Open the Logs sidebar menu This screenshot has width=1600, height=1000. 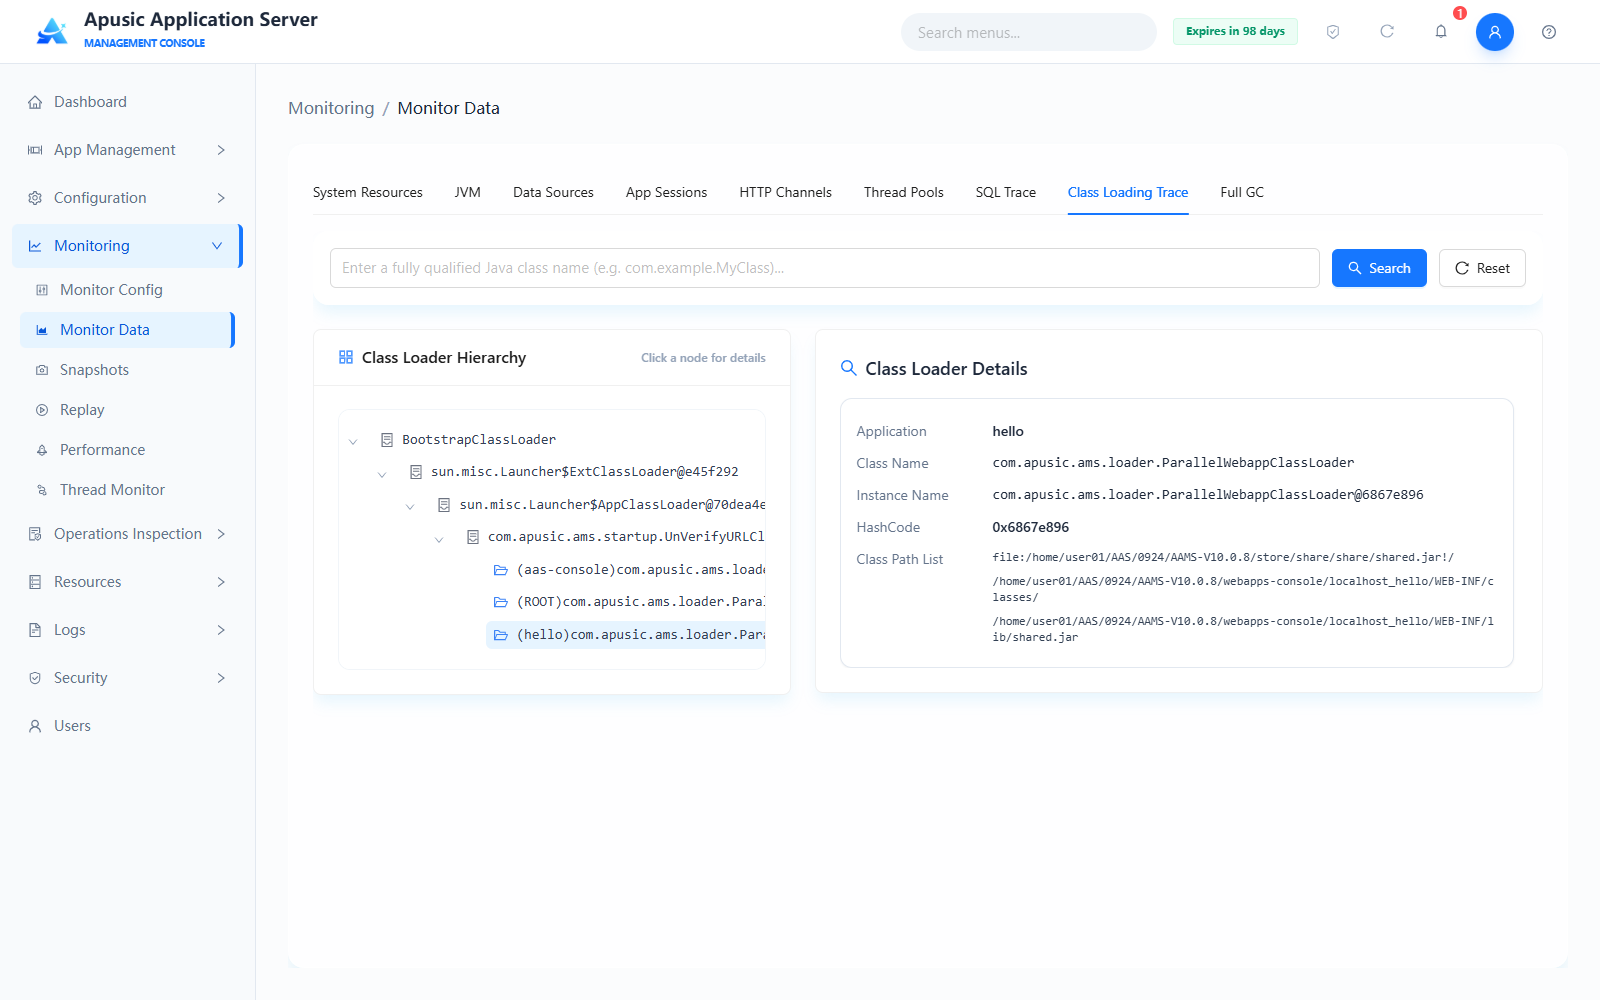[127, 630]
